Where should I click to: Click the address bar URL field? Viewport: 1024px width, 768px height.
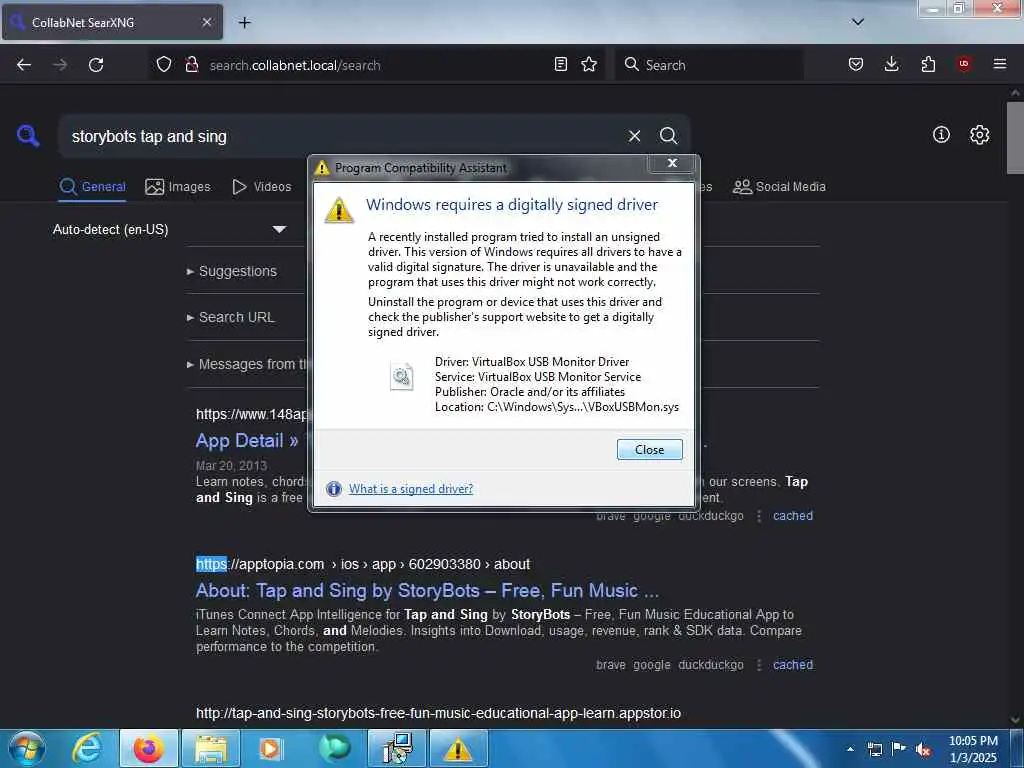(x=376, y=65)
